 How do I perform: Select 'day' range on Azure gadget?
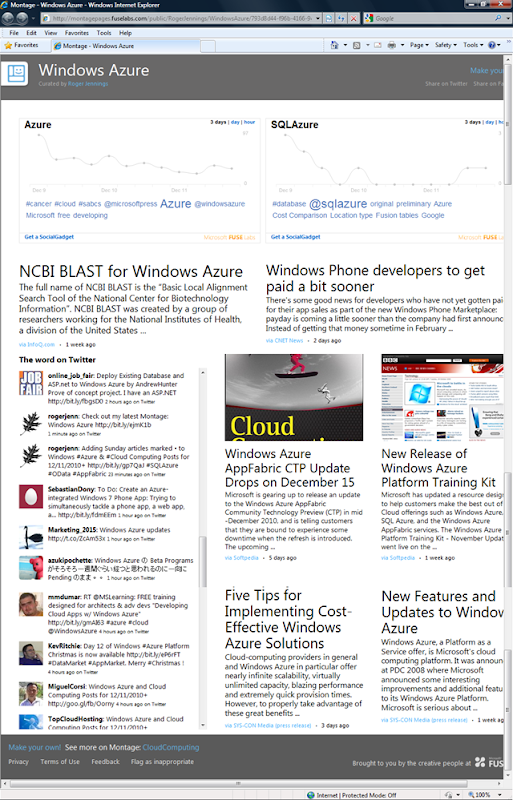click(235, 122)
